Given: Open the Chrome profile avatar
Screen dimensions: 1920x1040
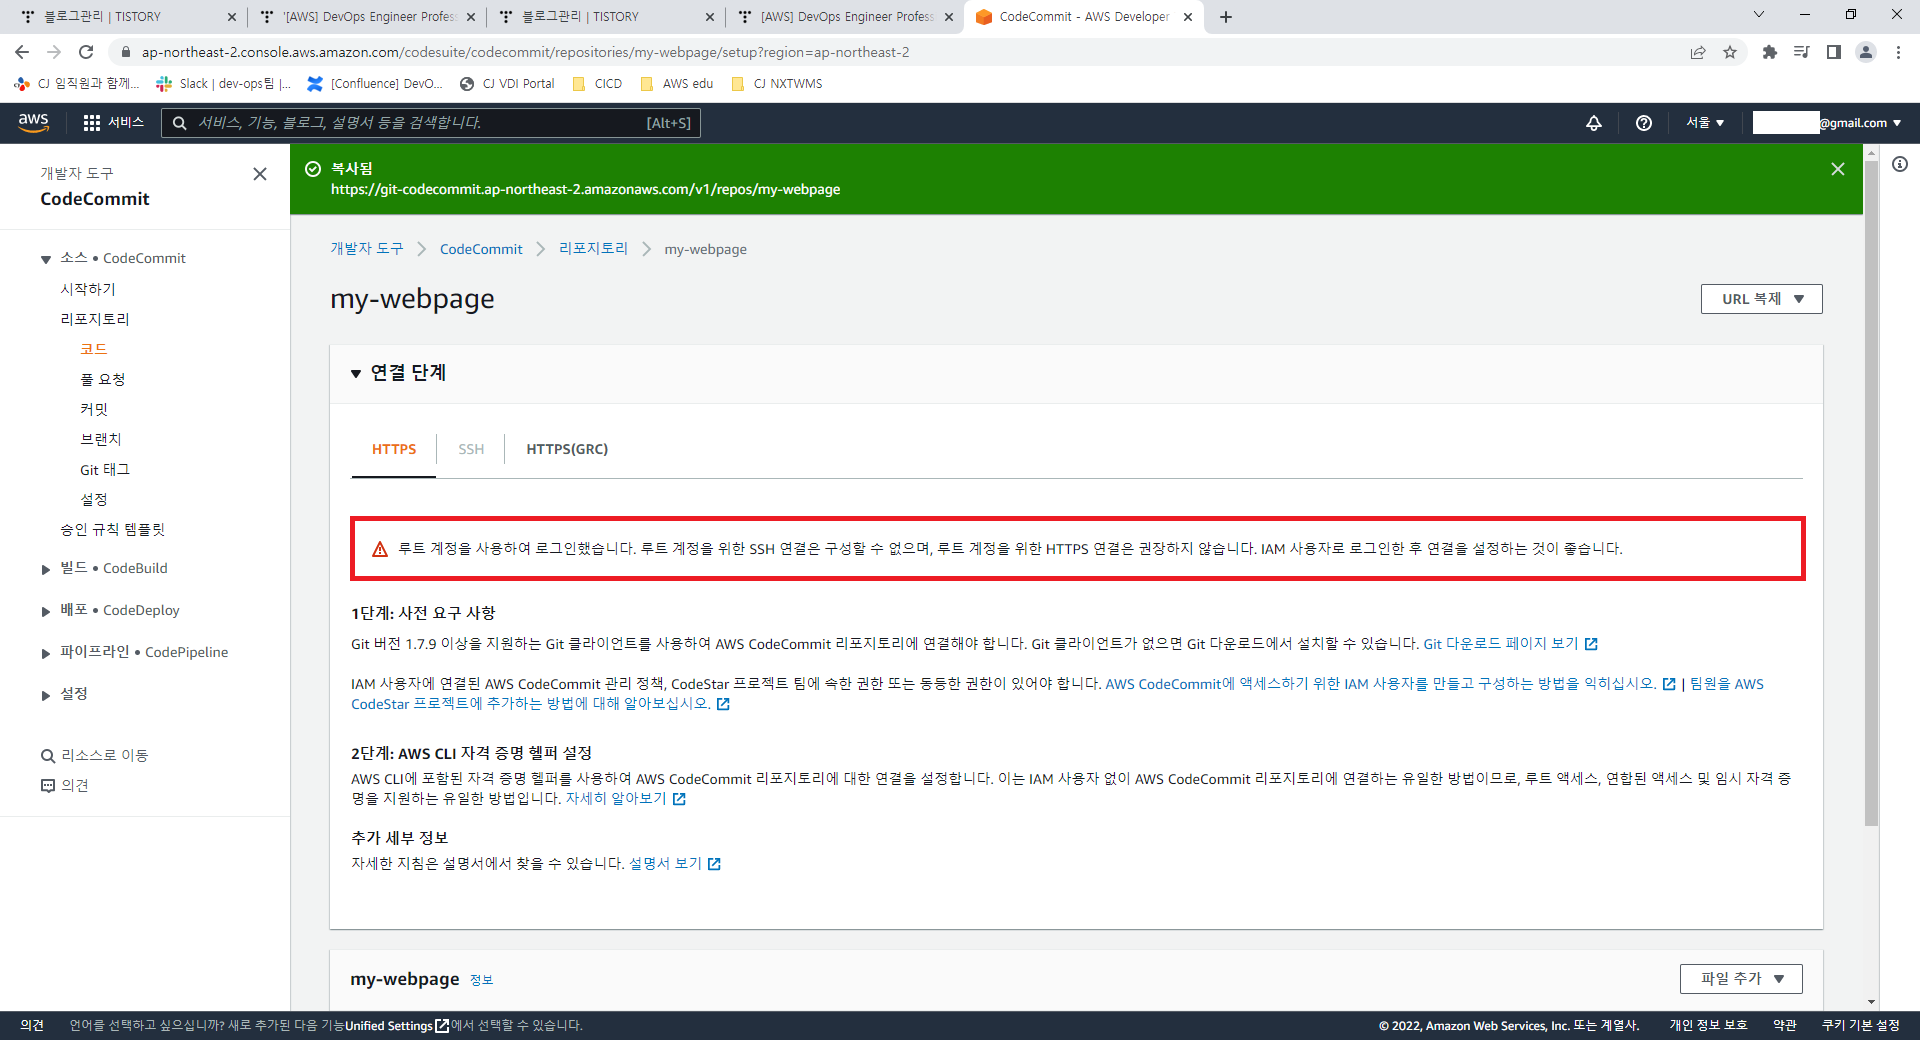Looking at the screenshot, I should tap(1866, 52).
